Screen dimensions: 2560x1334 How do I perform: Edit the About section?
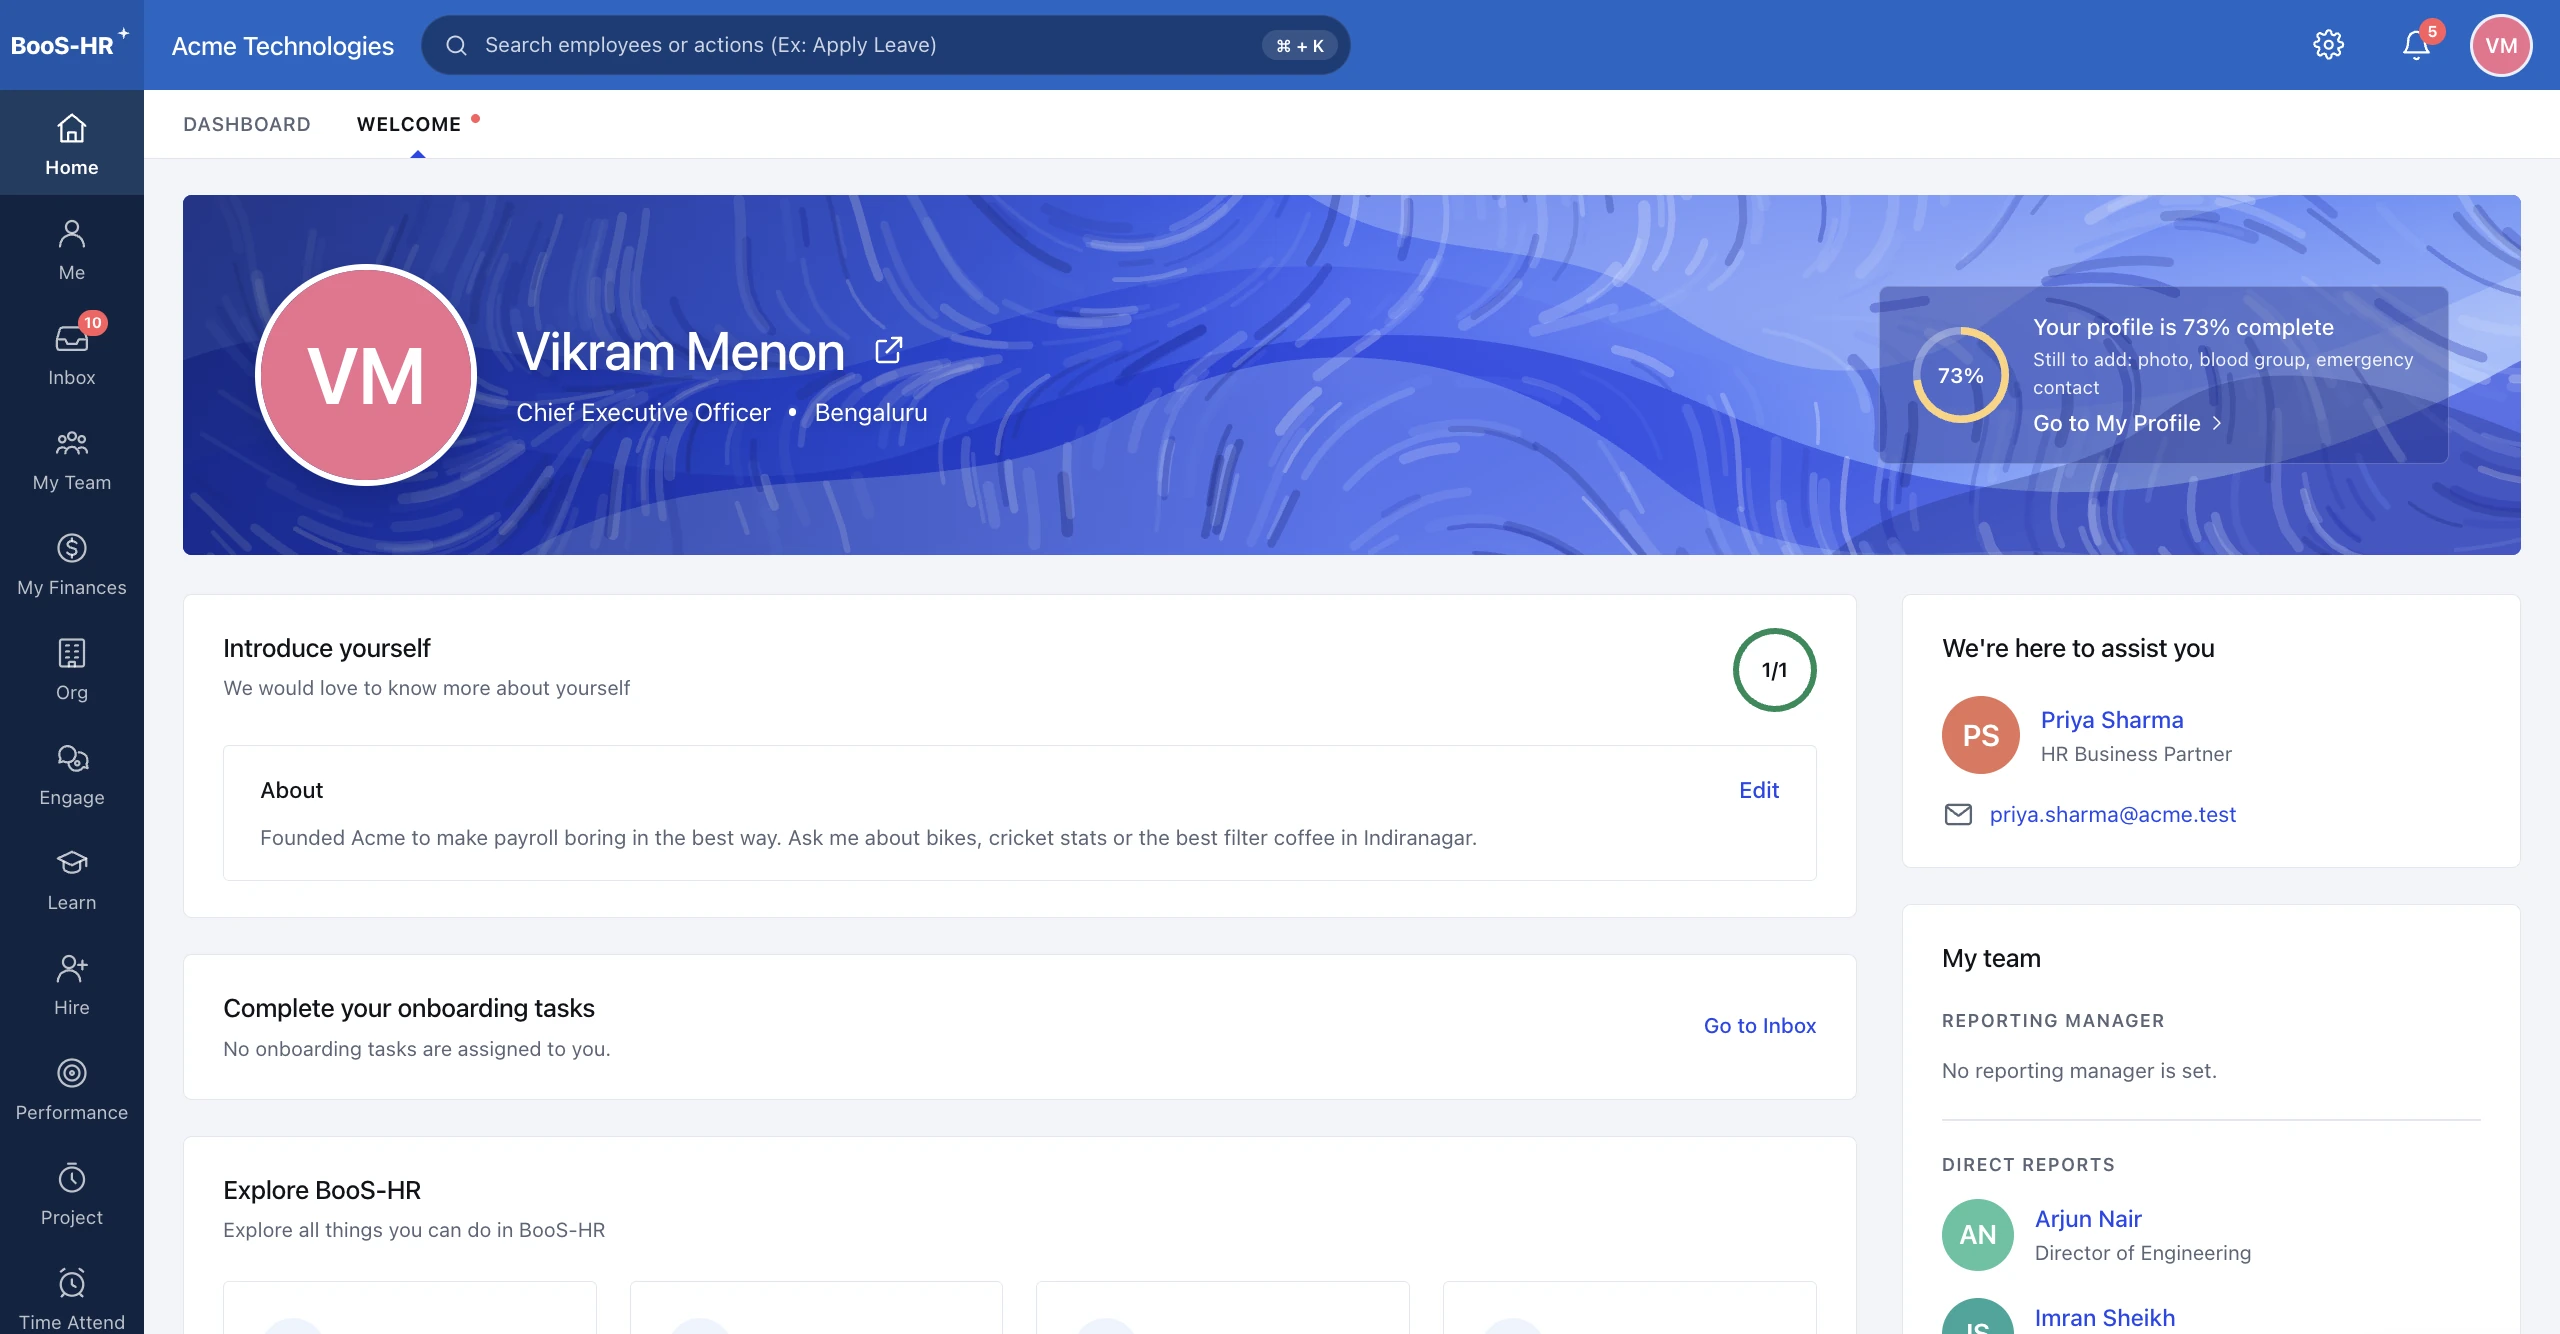click(1759, 790)
